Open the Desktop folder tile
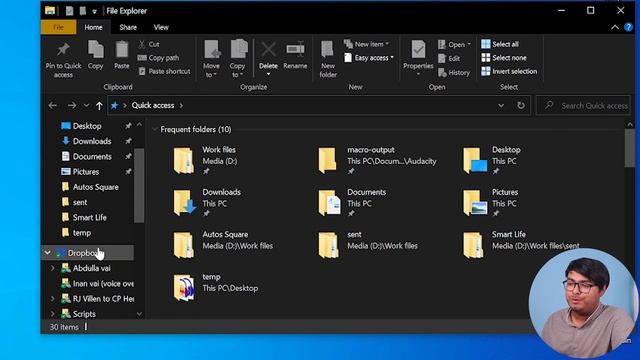640x360 pixels. point(492,161)
